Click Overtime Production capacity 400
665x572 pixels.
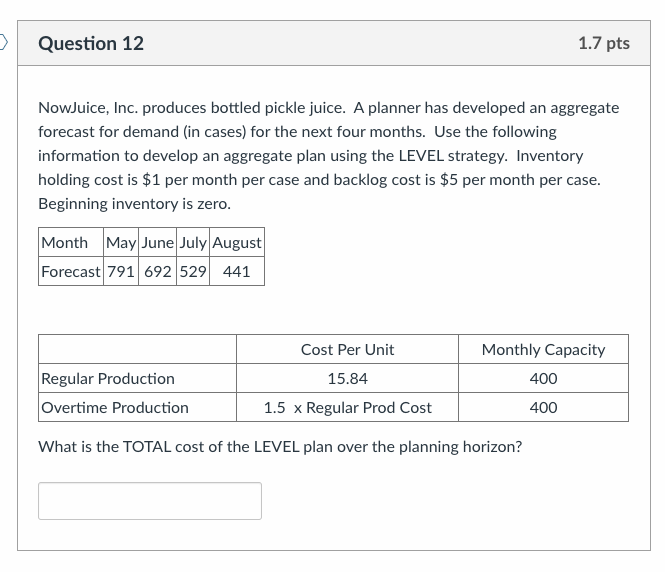tap(543, 407)
